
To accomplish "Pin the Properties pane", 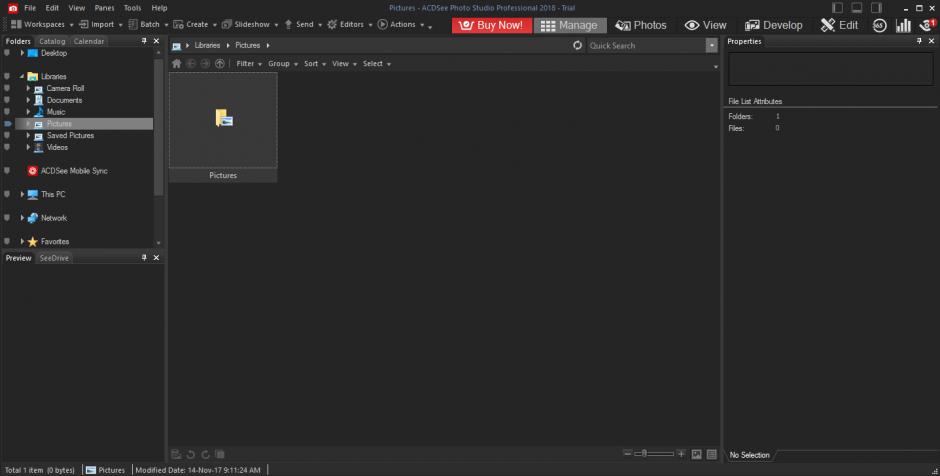I will (x=919, y=41).
